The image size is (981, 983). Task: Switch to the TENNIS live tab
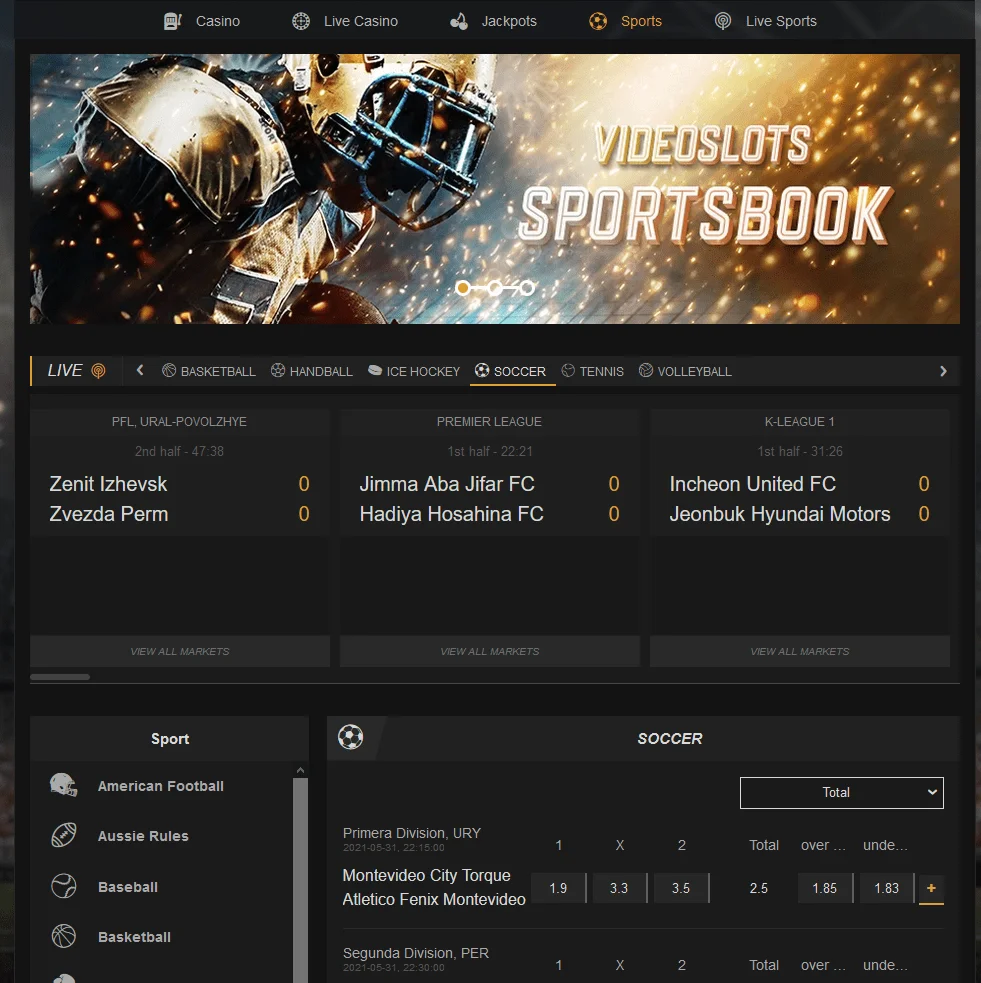coord(592,371)
